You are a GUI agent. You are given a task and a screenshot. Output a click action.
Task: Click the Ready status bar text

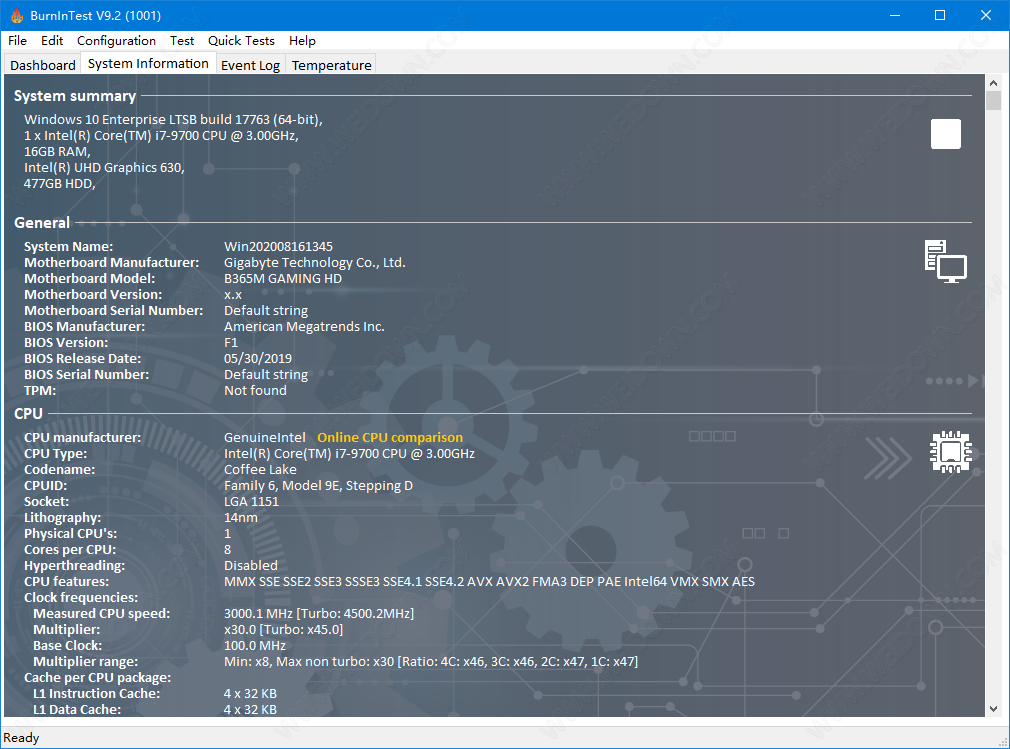[x=21, y=738]
